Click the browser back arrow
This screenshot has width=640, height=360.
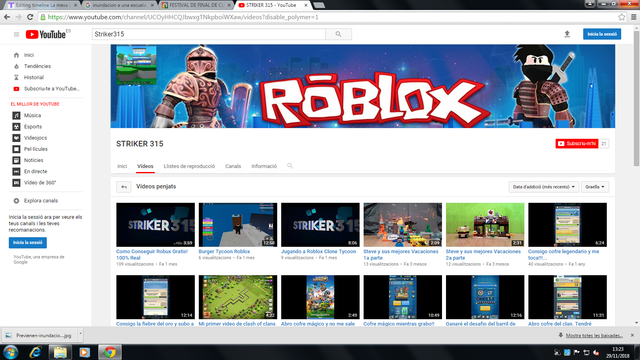pos(7,17)
